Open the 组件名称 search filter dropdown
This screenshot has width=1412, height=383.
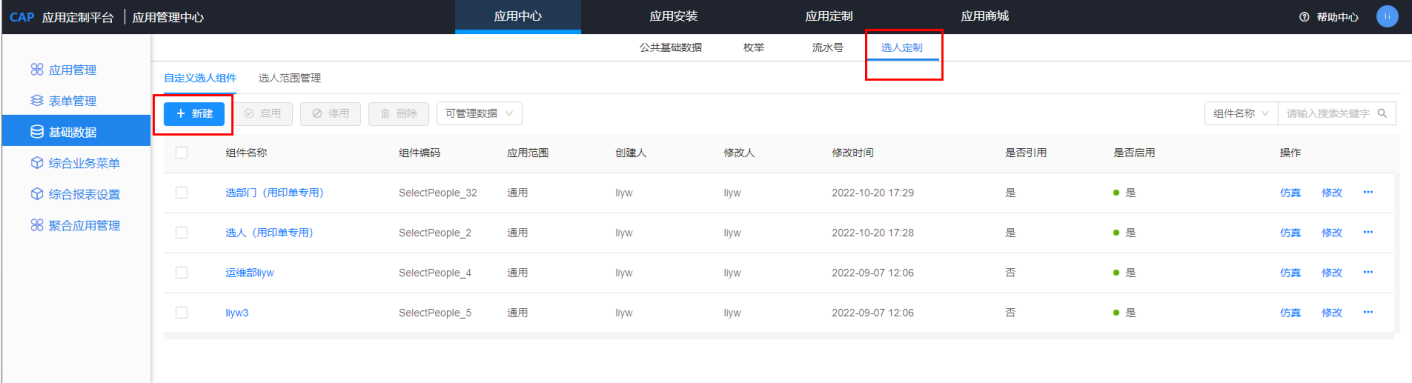(1241, 113)
